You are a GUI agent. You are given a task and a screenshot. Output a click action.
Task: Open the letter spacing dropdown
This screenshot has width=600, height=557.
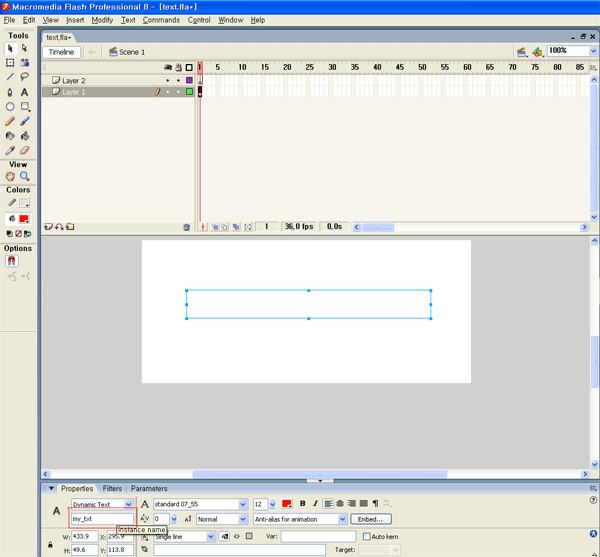point(174,519)
